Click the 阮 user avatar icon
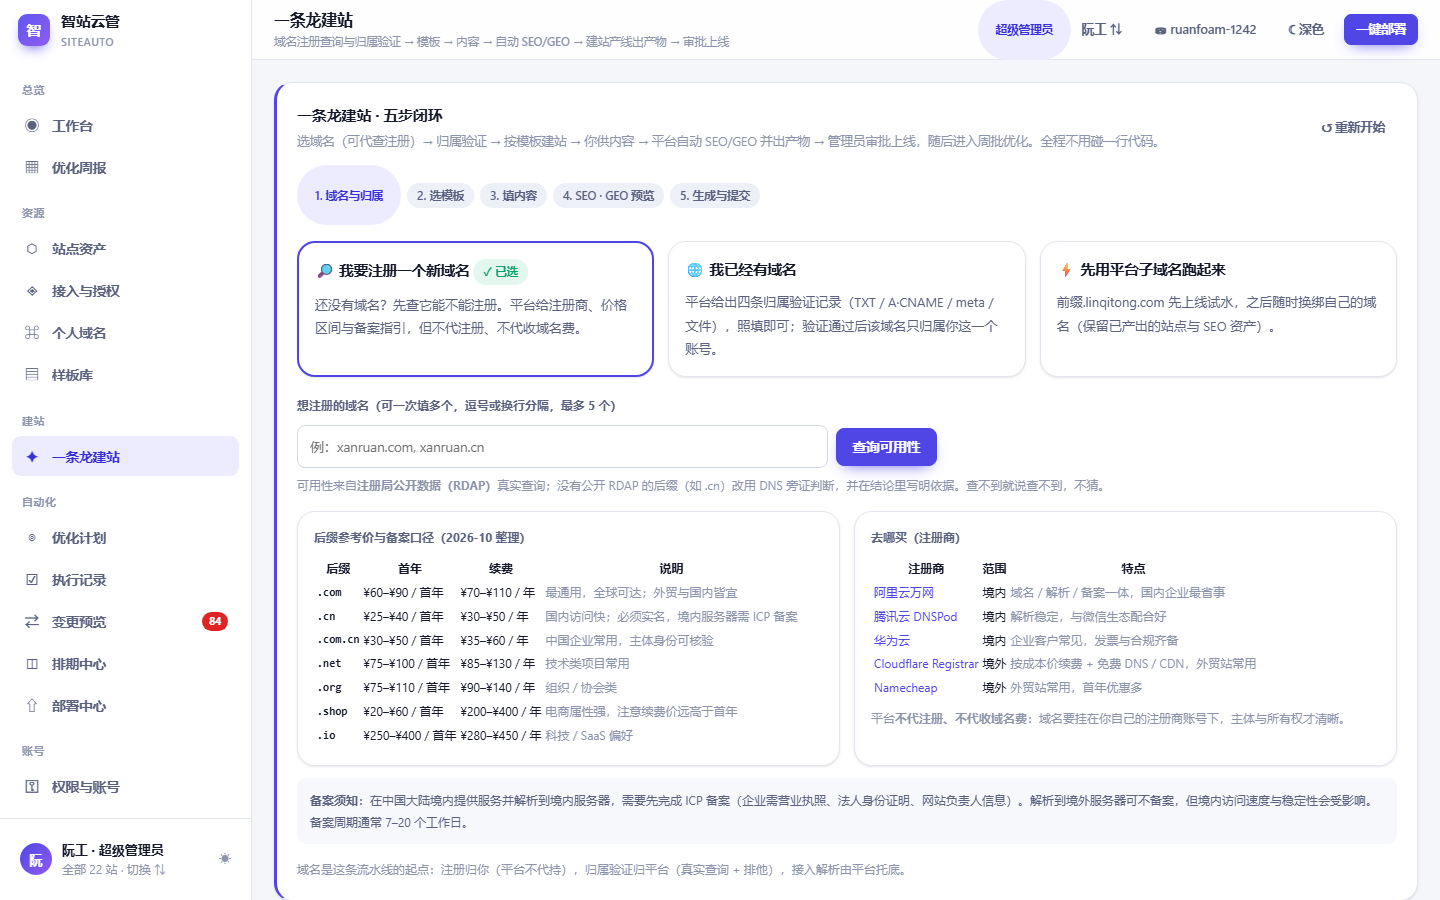This screenshot has height=900, width=1440. (x=36, y=859)
